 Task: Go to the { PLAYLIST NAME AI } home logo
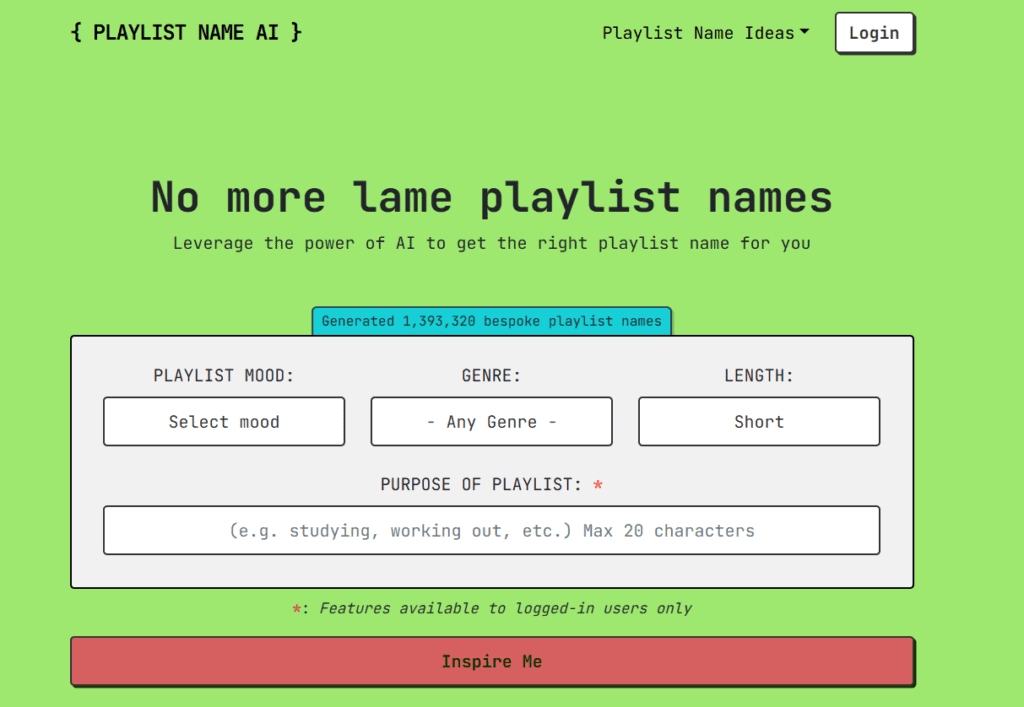point(186,32)
